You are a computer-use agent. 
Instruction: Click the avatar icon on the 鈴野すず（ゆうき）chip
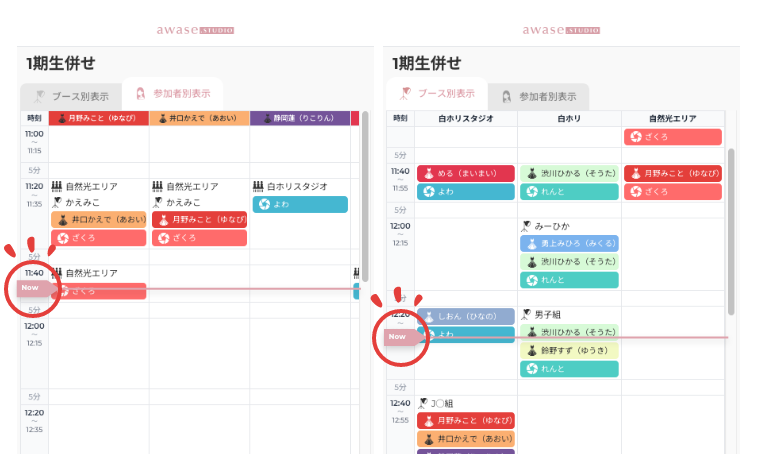click(x=531, y=350)
